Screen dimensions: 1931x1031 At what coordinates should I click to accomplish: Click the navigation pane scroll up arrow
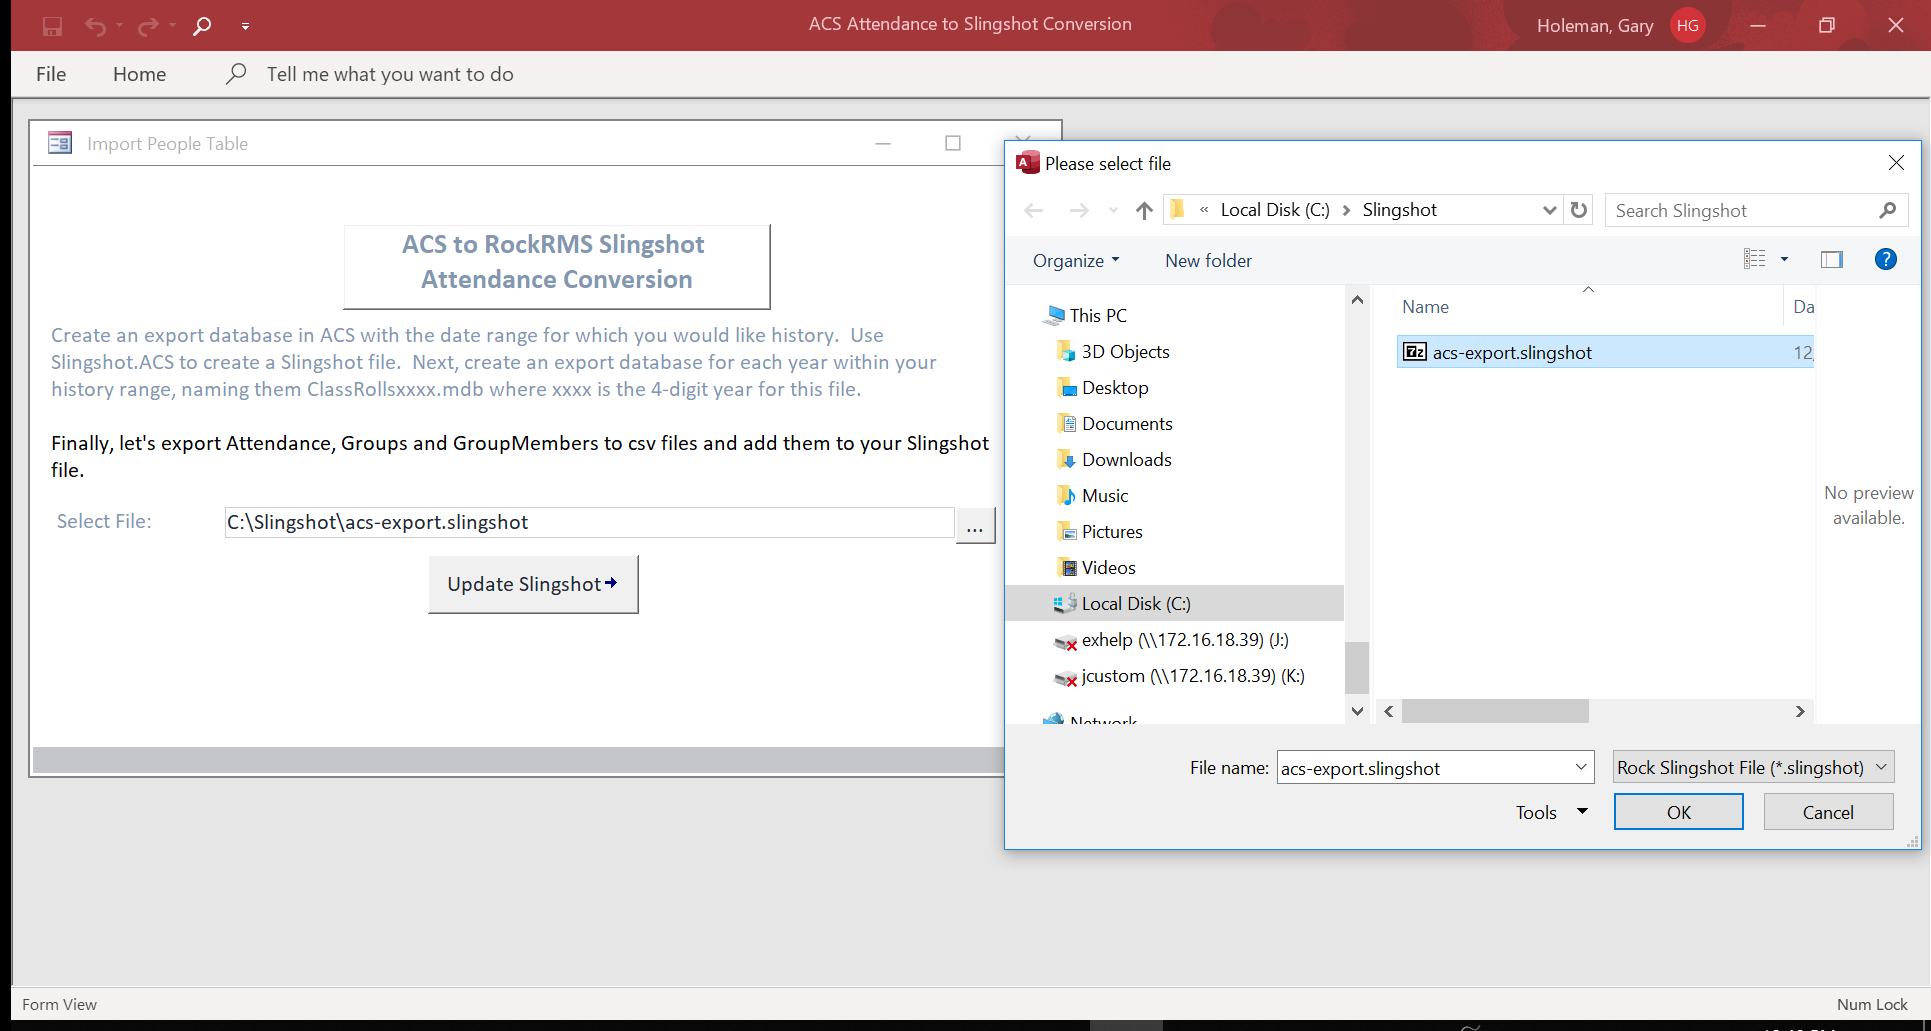[1357, 300]
